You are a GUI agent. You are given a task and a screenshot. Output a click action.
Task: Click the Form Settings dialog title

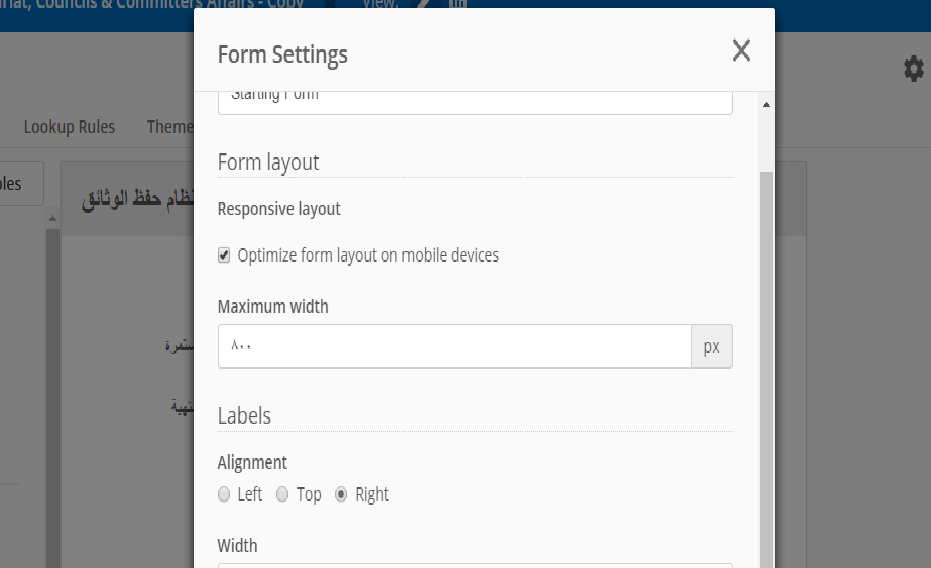tap(283, 55)
